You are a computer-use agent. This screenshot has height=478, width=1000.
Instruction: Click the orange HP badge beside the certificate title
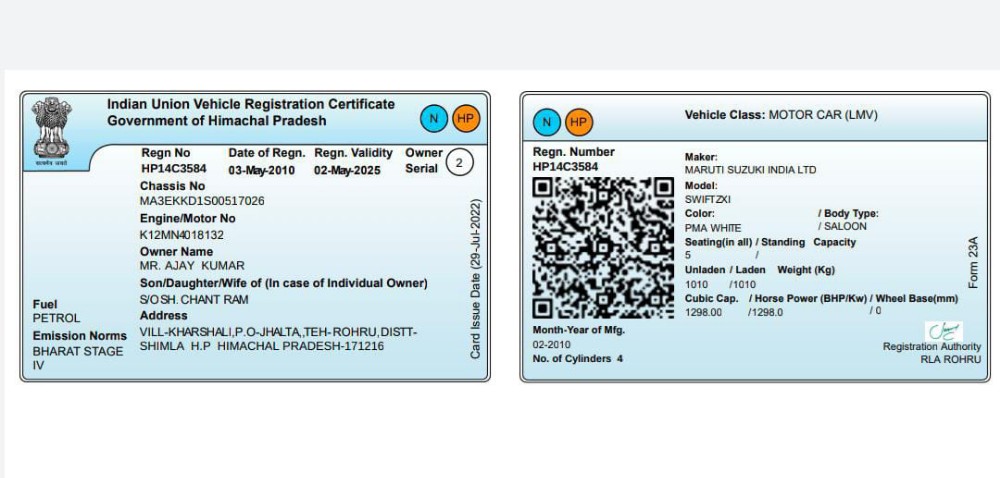coord(466,119)
